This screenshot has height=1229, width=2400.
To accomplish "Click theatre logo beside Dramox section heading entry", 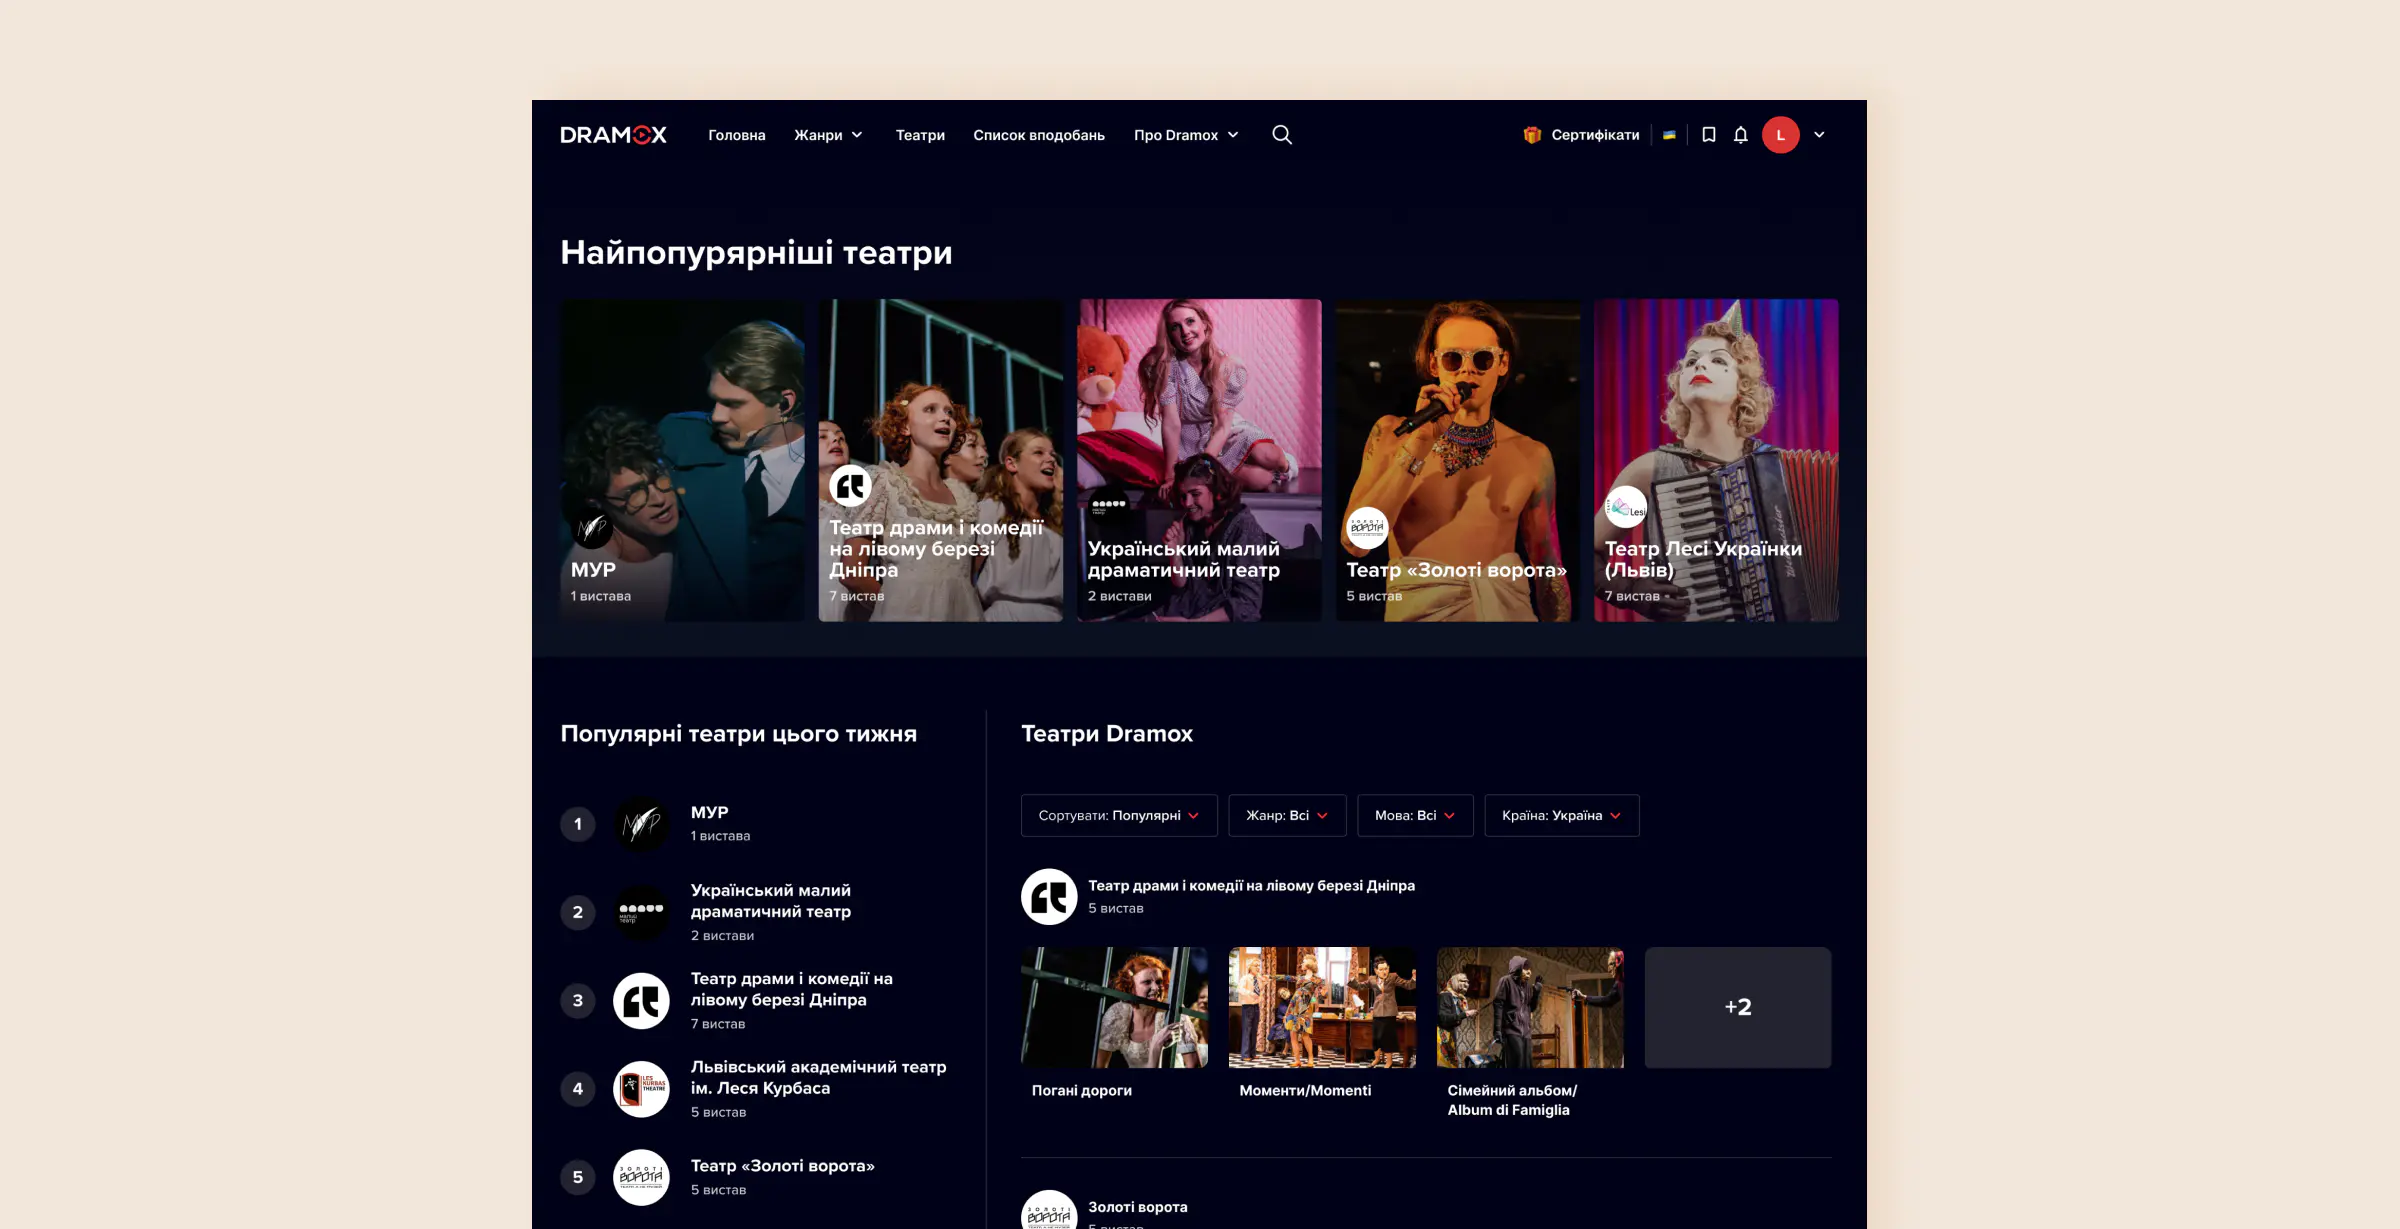I will pyautogui.click(x=1049, y=896).
